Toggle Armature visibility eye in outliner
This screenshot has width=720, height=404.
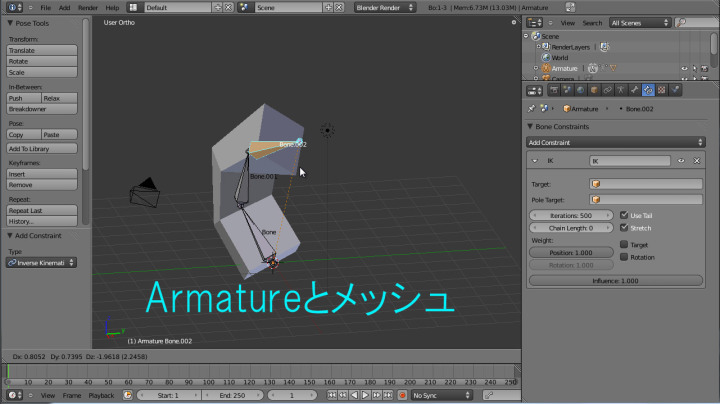(x=684, y=69)
